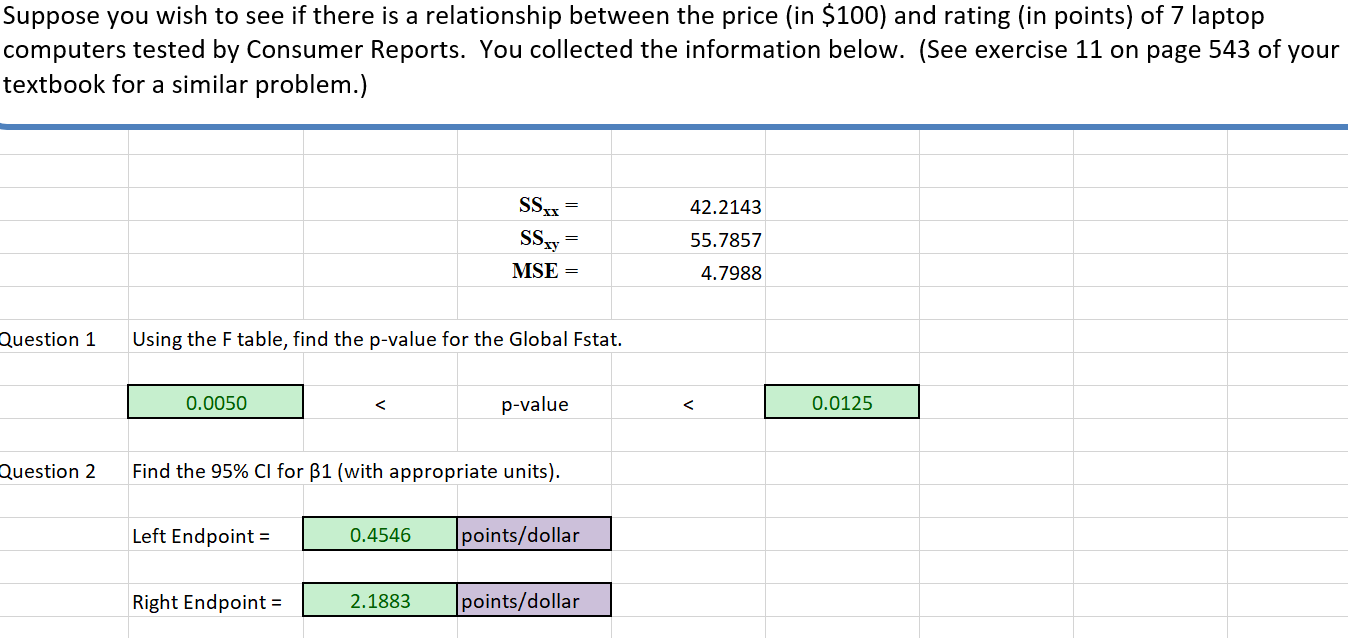The height and width of the screenshot is (638, 1348).
Task: Click the MSE = label
Action: 544,271
